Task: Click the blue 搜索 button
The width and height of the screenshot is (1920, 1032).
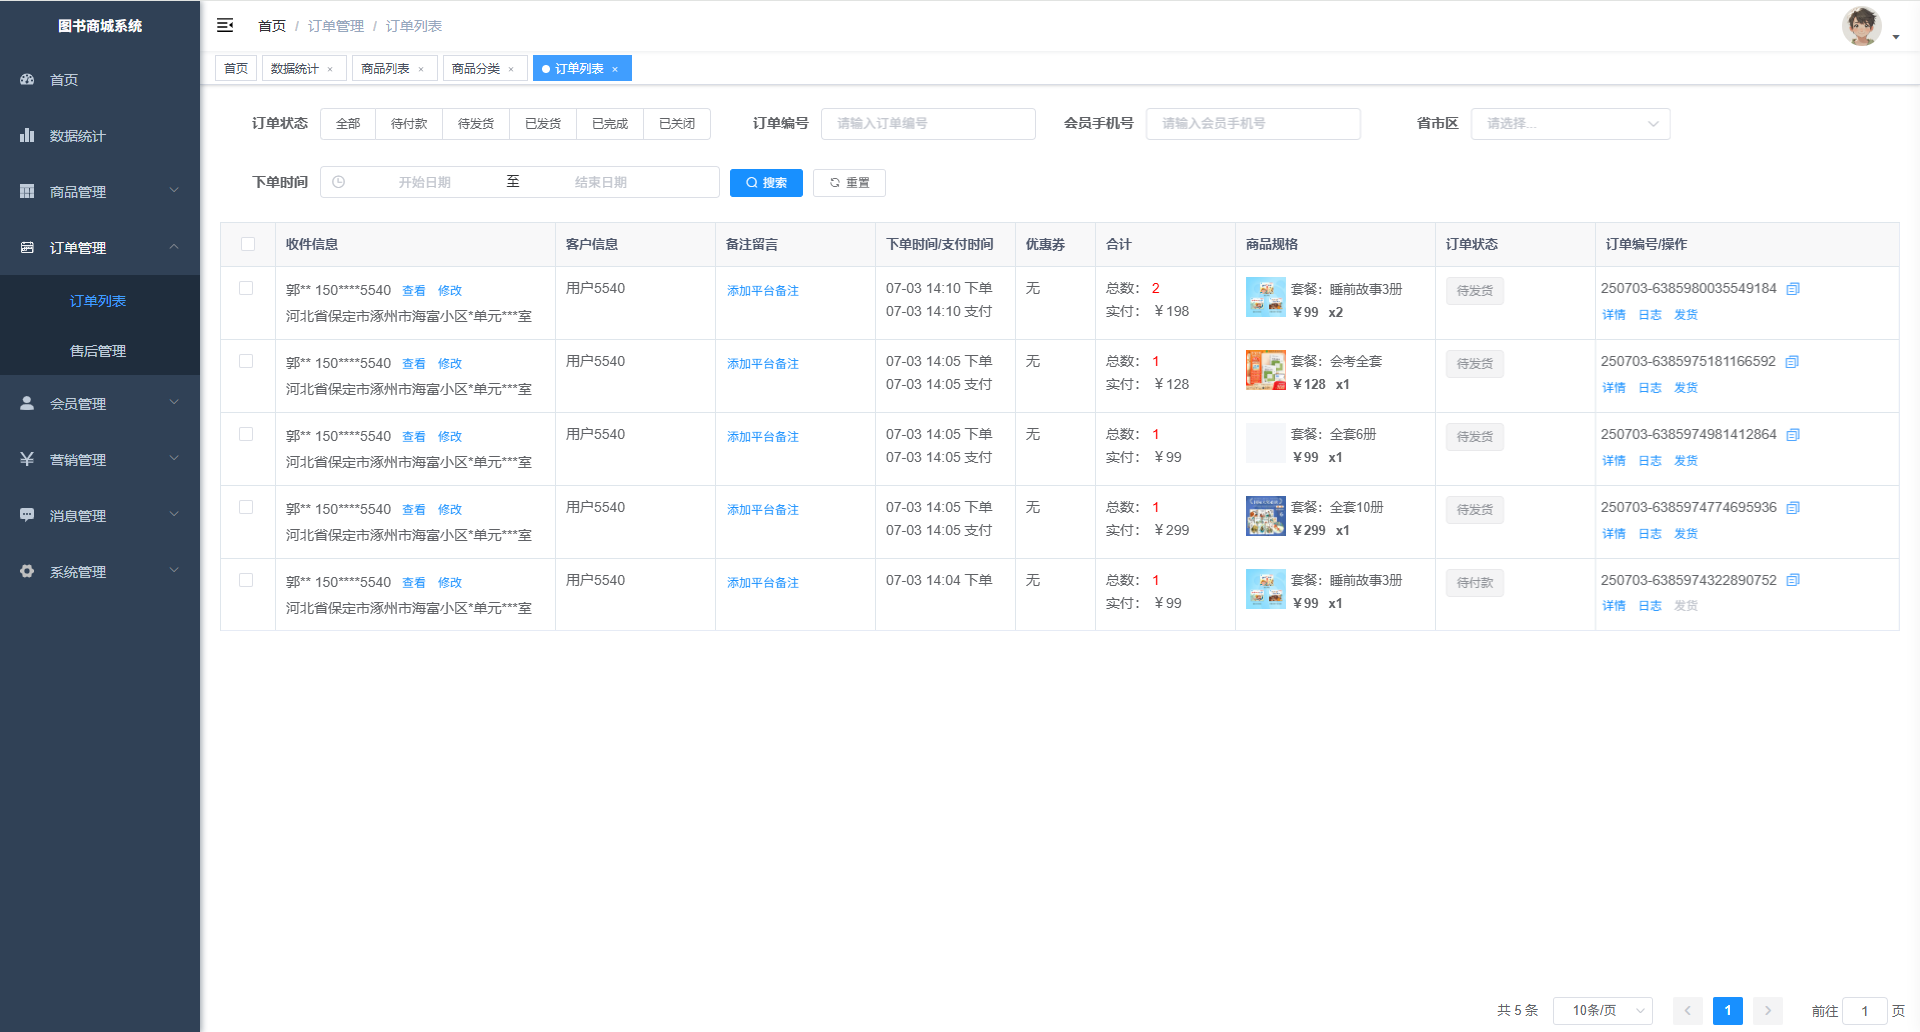Action: coord(766,183)
